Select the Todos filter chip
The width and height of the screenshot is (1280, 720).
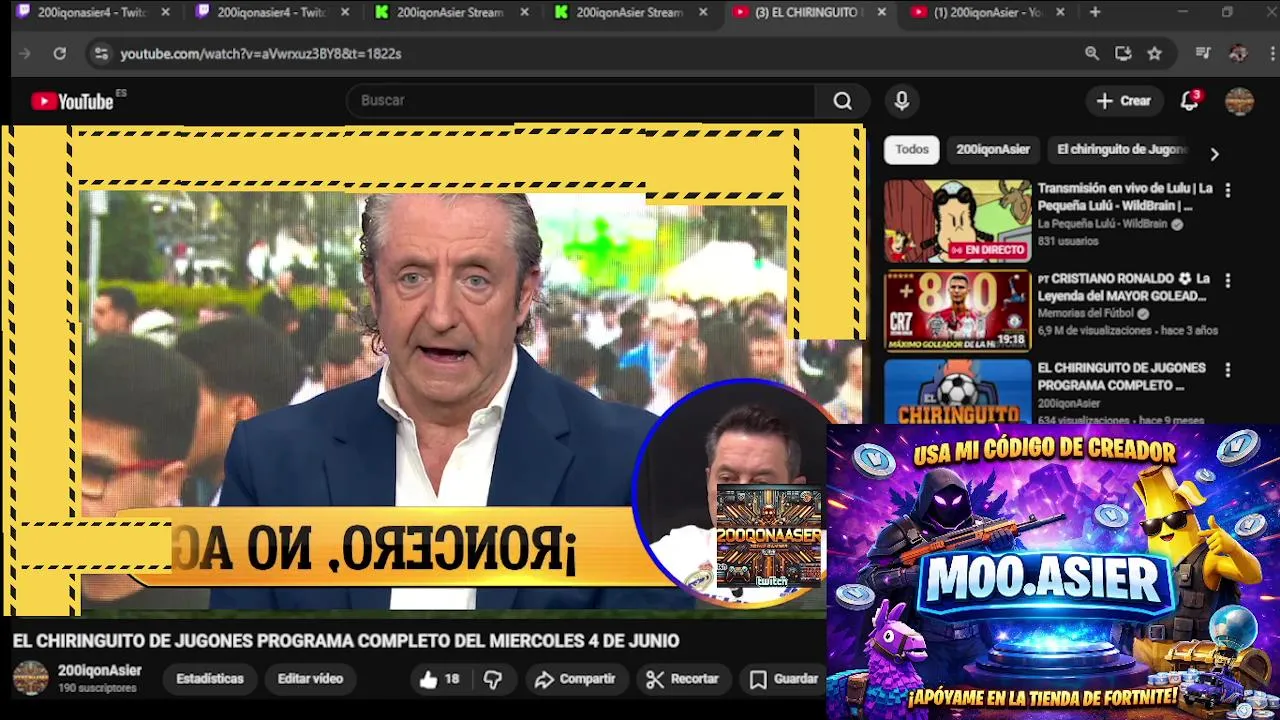pos(912,149)
